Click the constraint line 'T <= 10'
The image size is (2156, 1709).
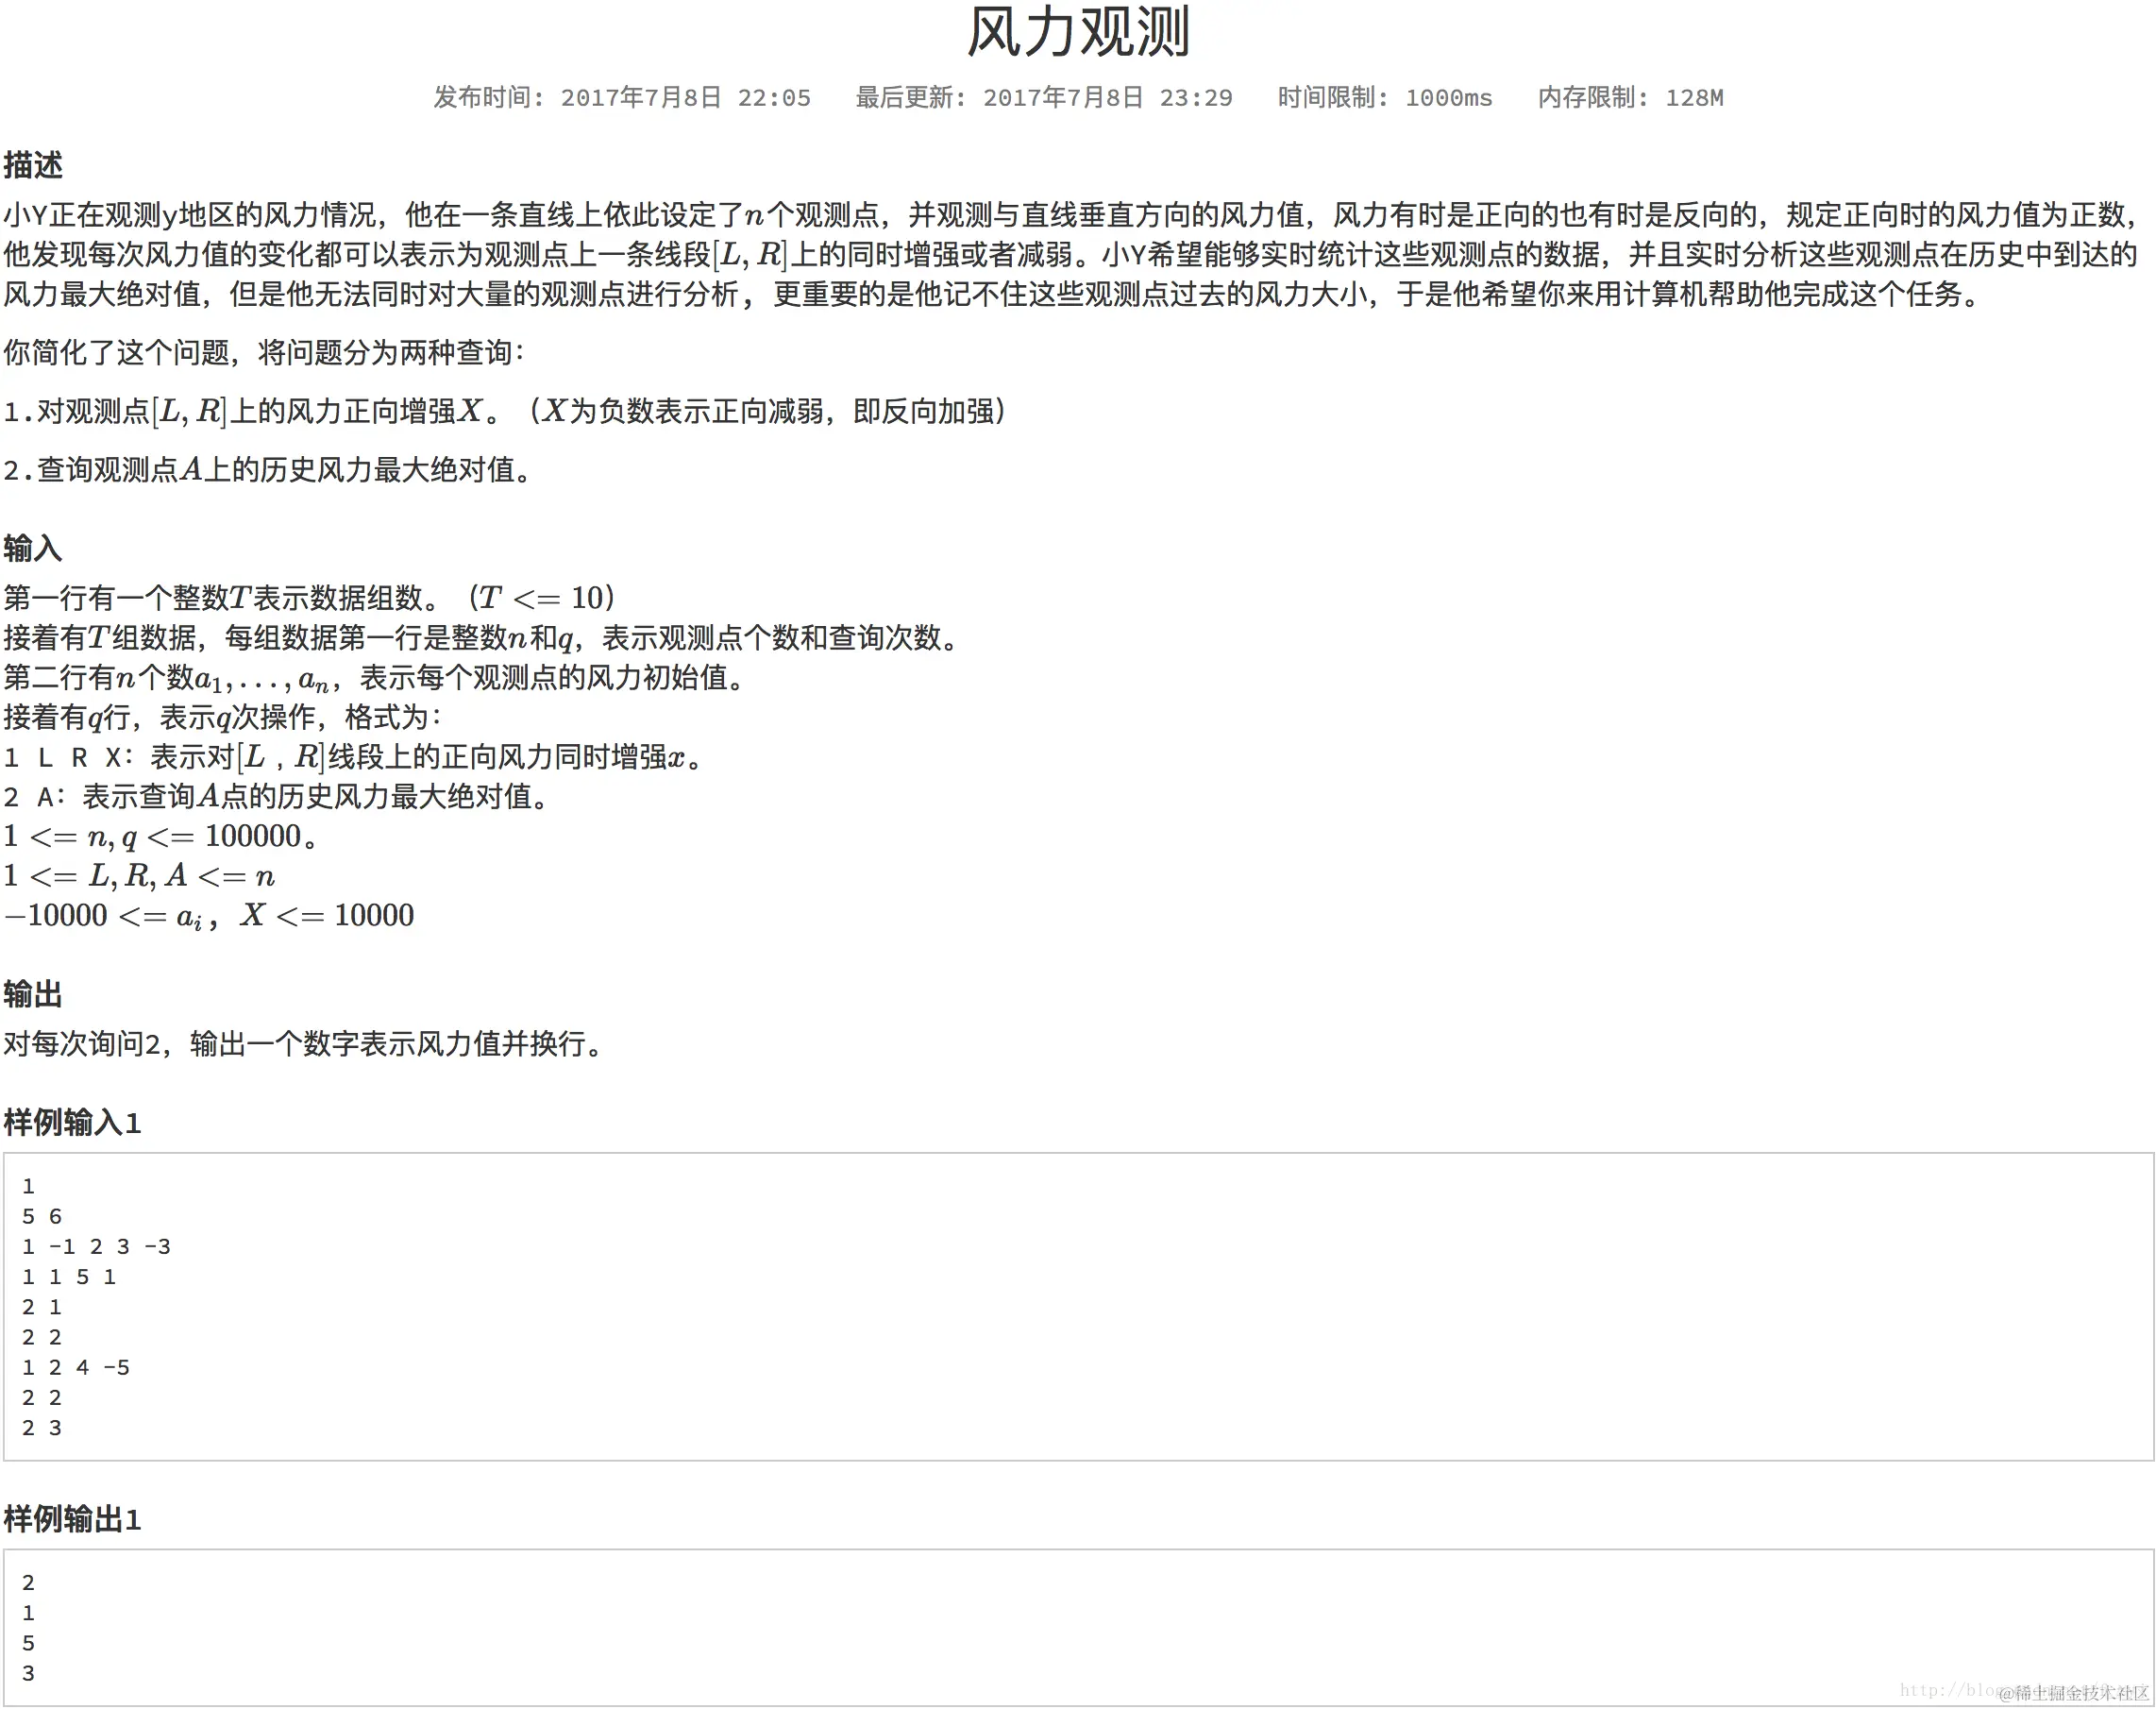click(x=541, y=598)
